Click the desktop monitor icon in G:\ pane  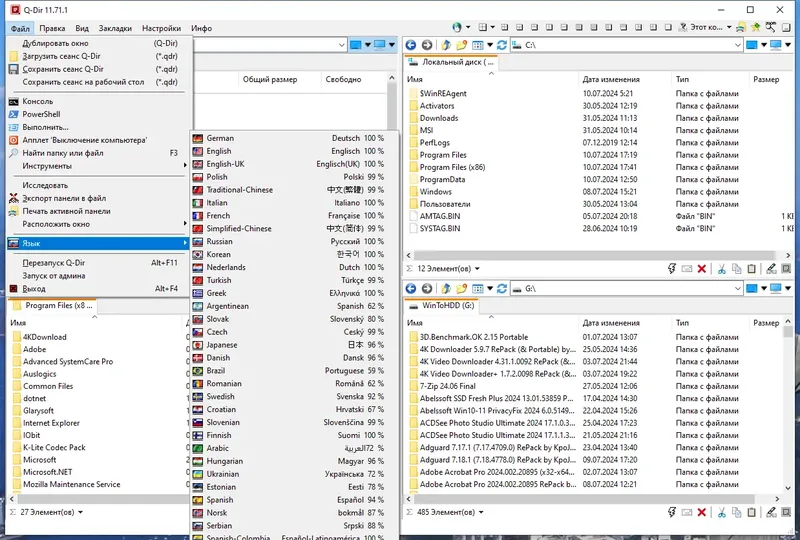pyautogui.click(x=776, y=288)
